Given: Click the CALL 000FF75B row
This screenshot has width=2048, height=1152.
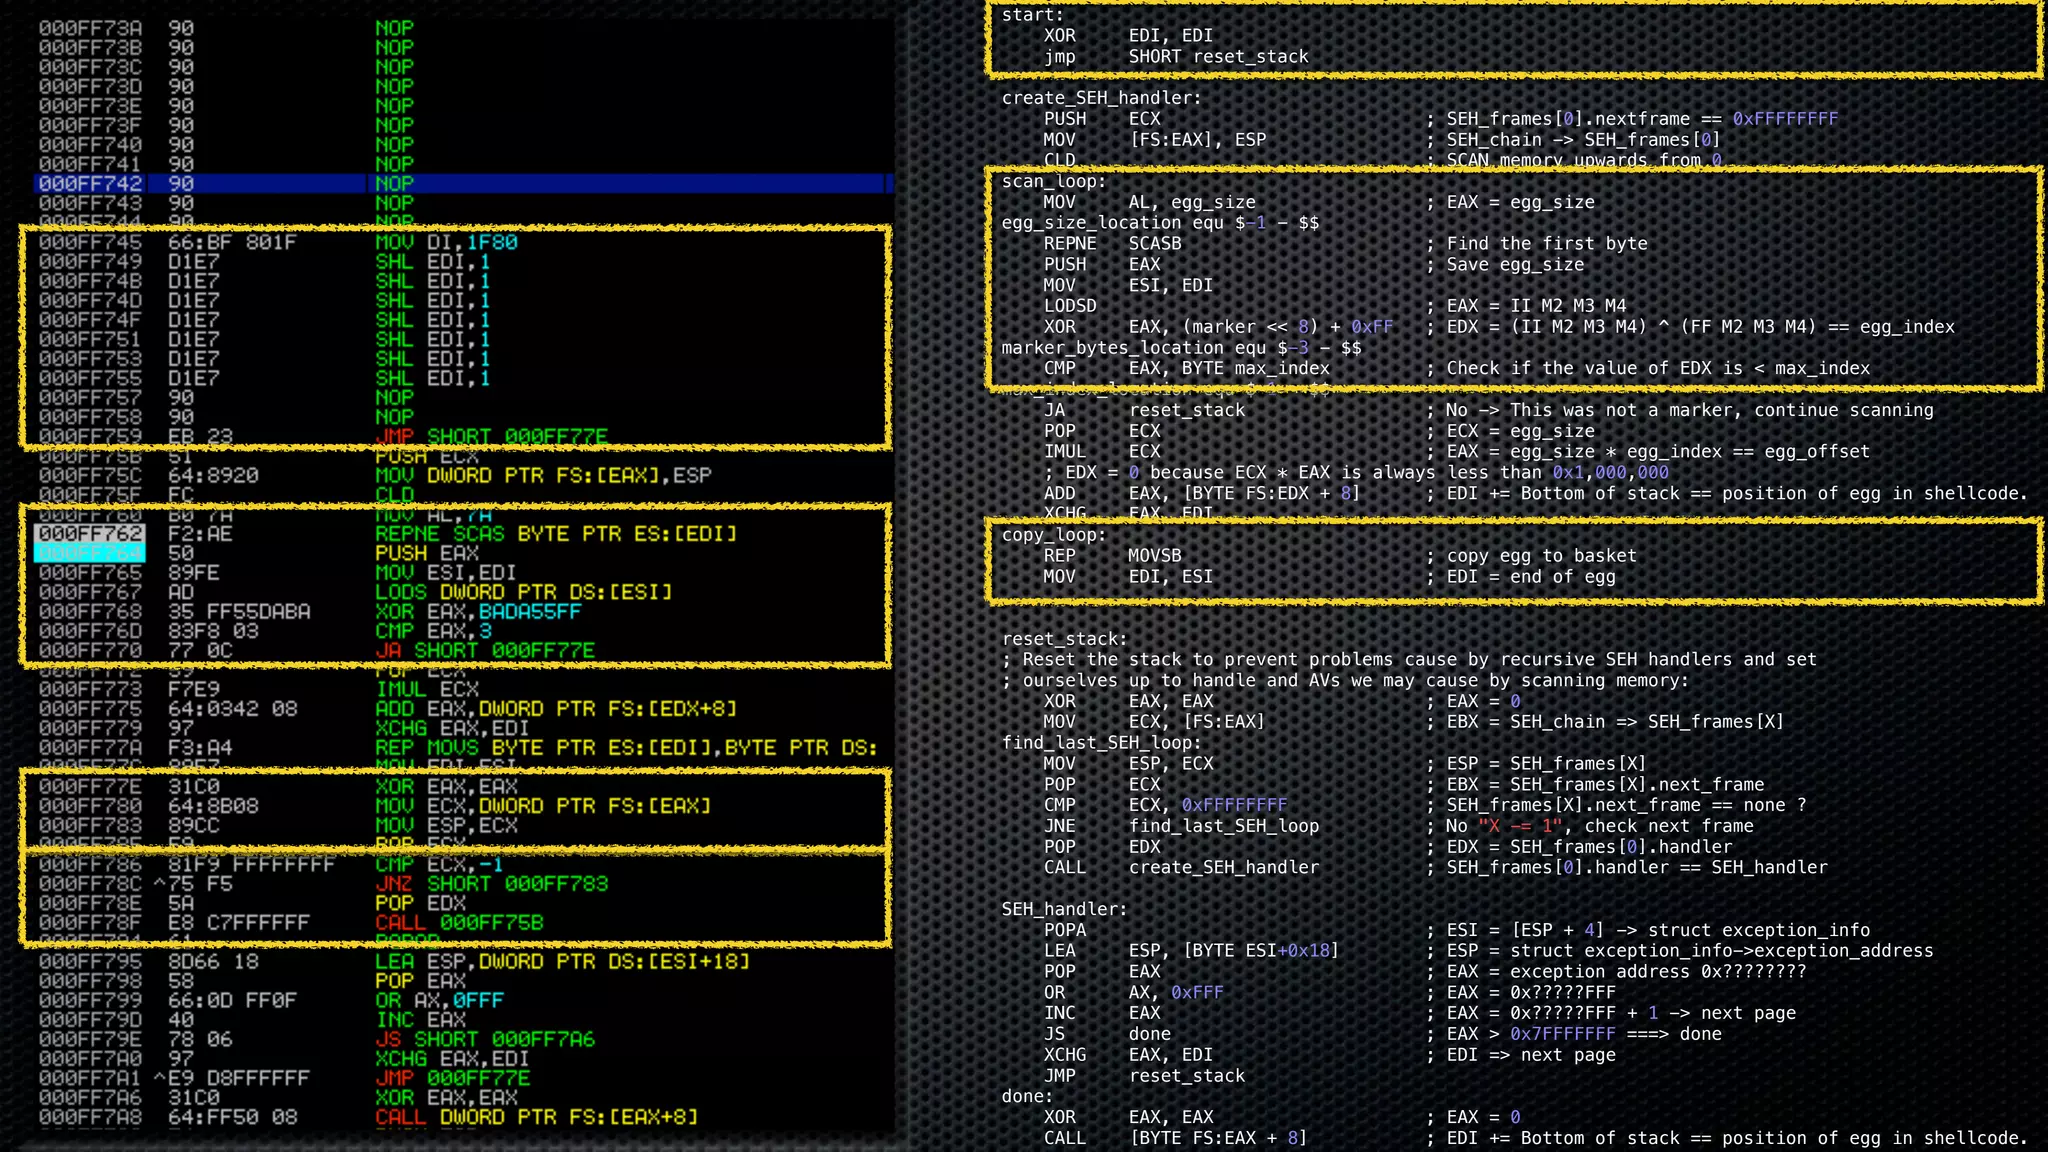Looking at the screenshot, I should coord(291,922).
